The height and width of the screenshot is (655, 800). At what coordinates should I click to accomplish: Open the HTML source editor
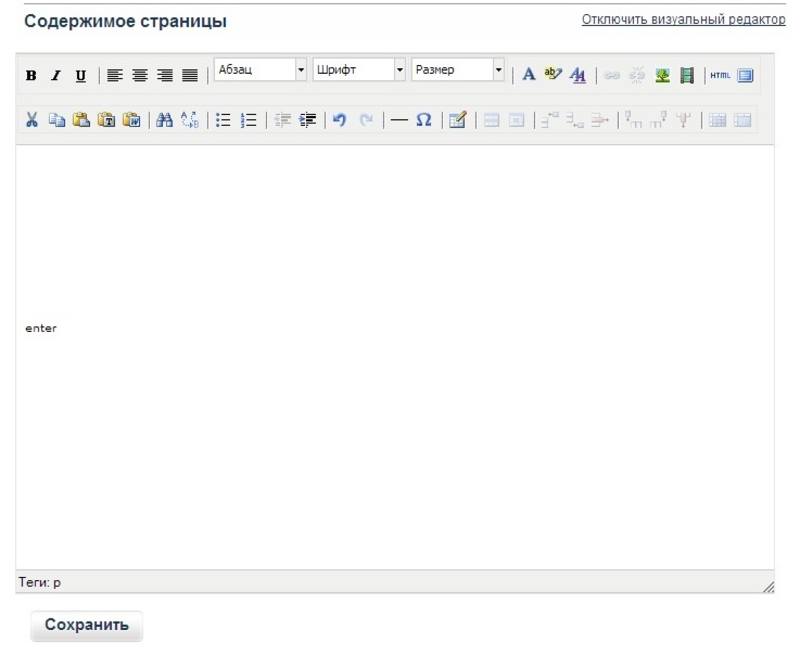720,75
